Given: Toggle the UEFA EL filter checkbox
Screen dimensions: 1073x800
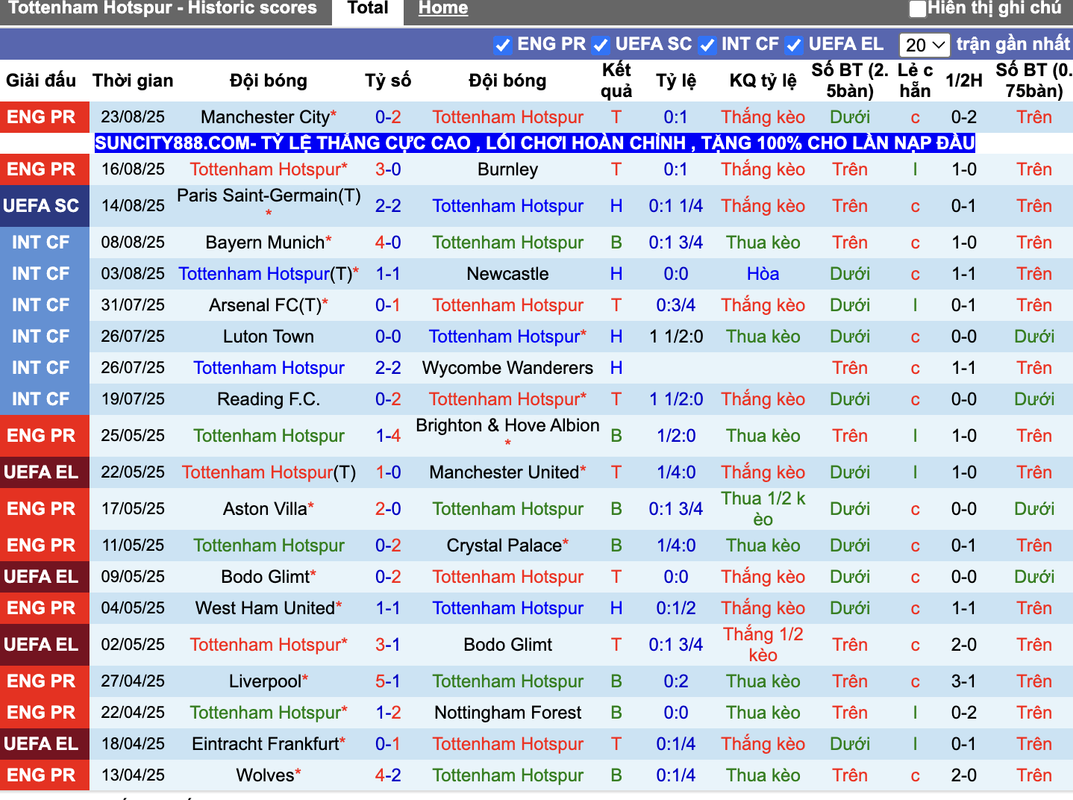Looking at the screenshot, I should point(794,45).
